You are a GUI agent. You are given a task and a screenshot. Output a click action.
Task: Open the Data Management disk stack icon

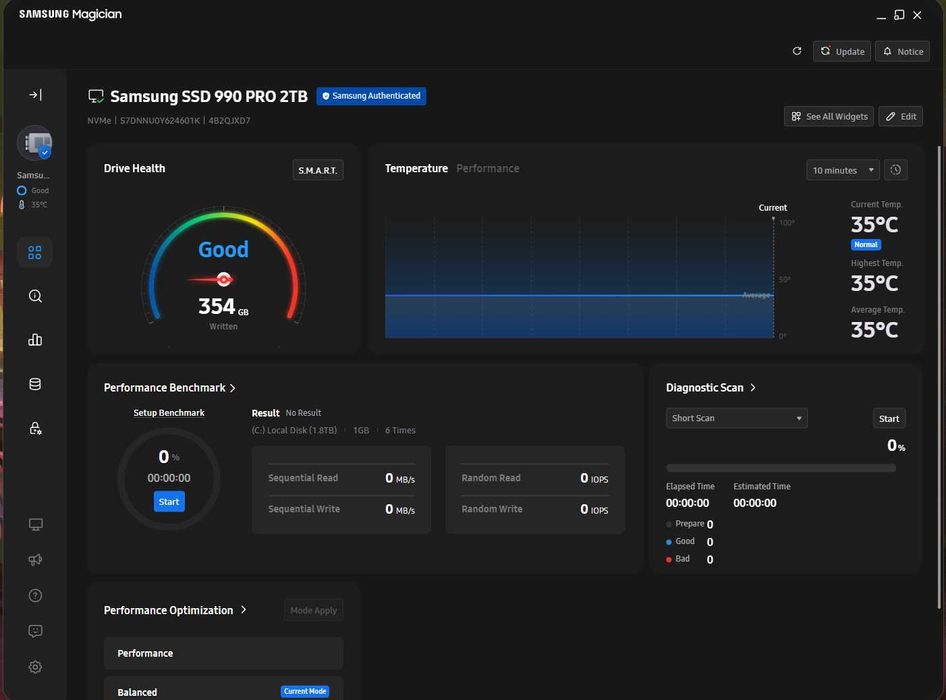[x=35, y=384]
